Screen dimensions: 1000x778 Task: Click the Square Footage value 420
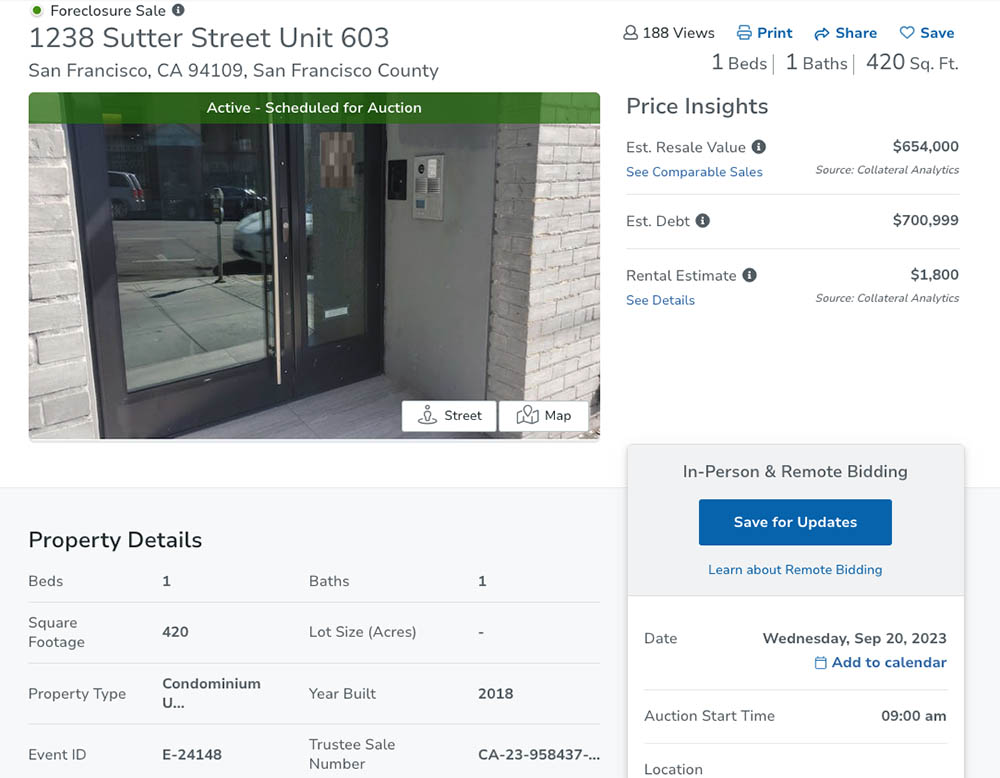(175, 632)
